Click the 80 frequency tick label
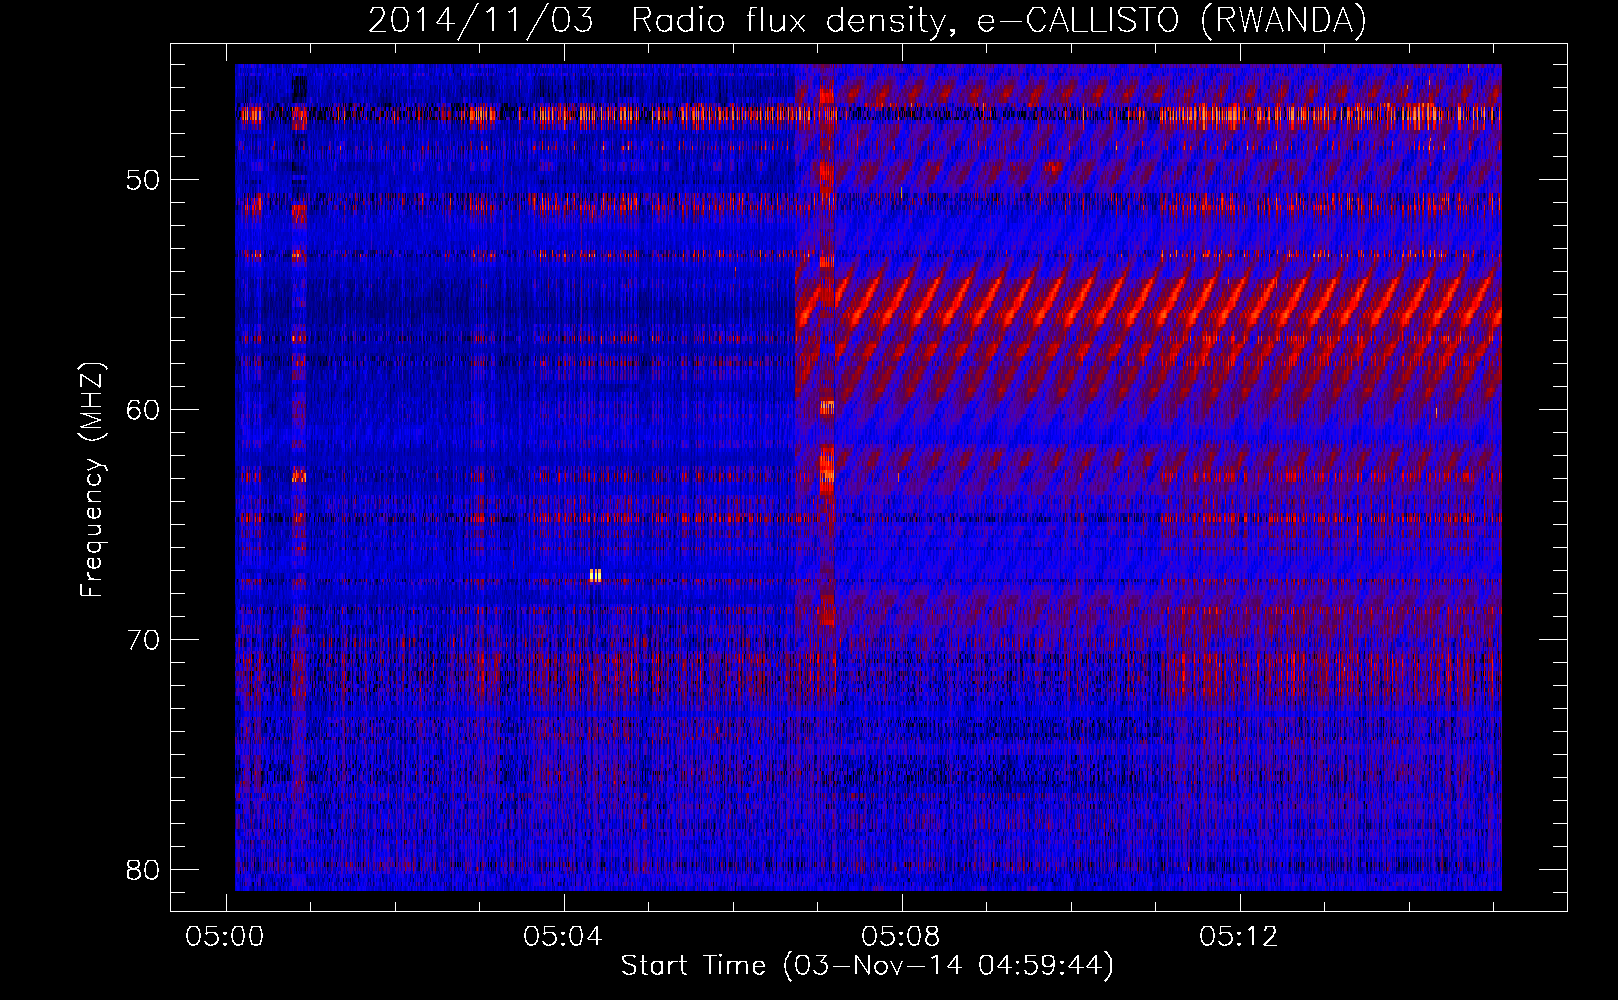Viewport: 1618px width, 1000px height. (143, 870)
